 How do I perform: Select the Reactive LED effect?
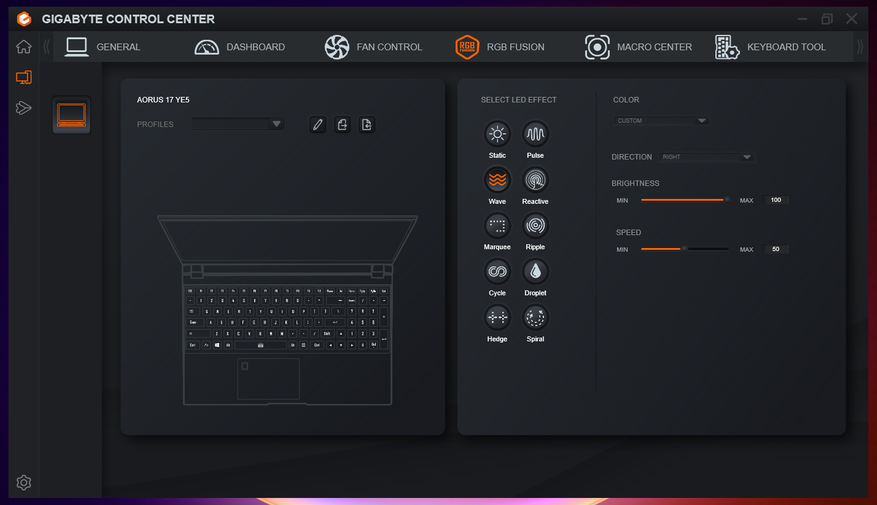[x=535, y=180]
